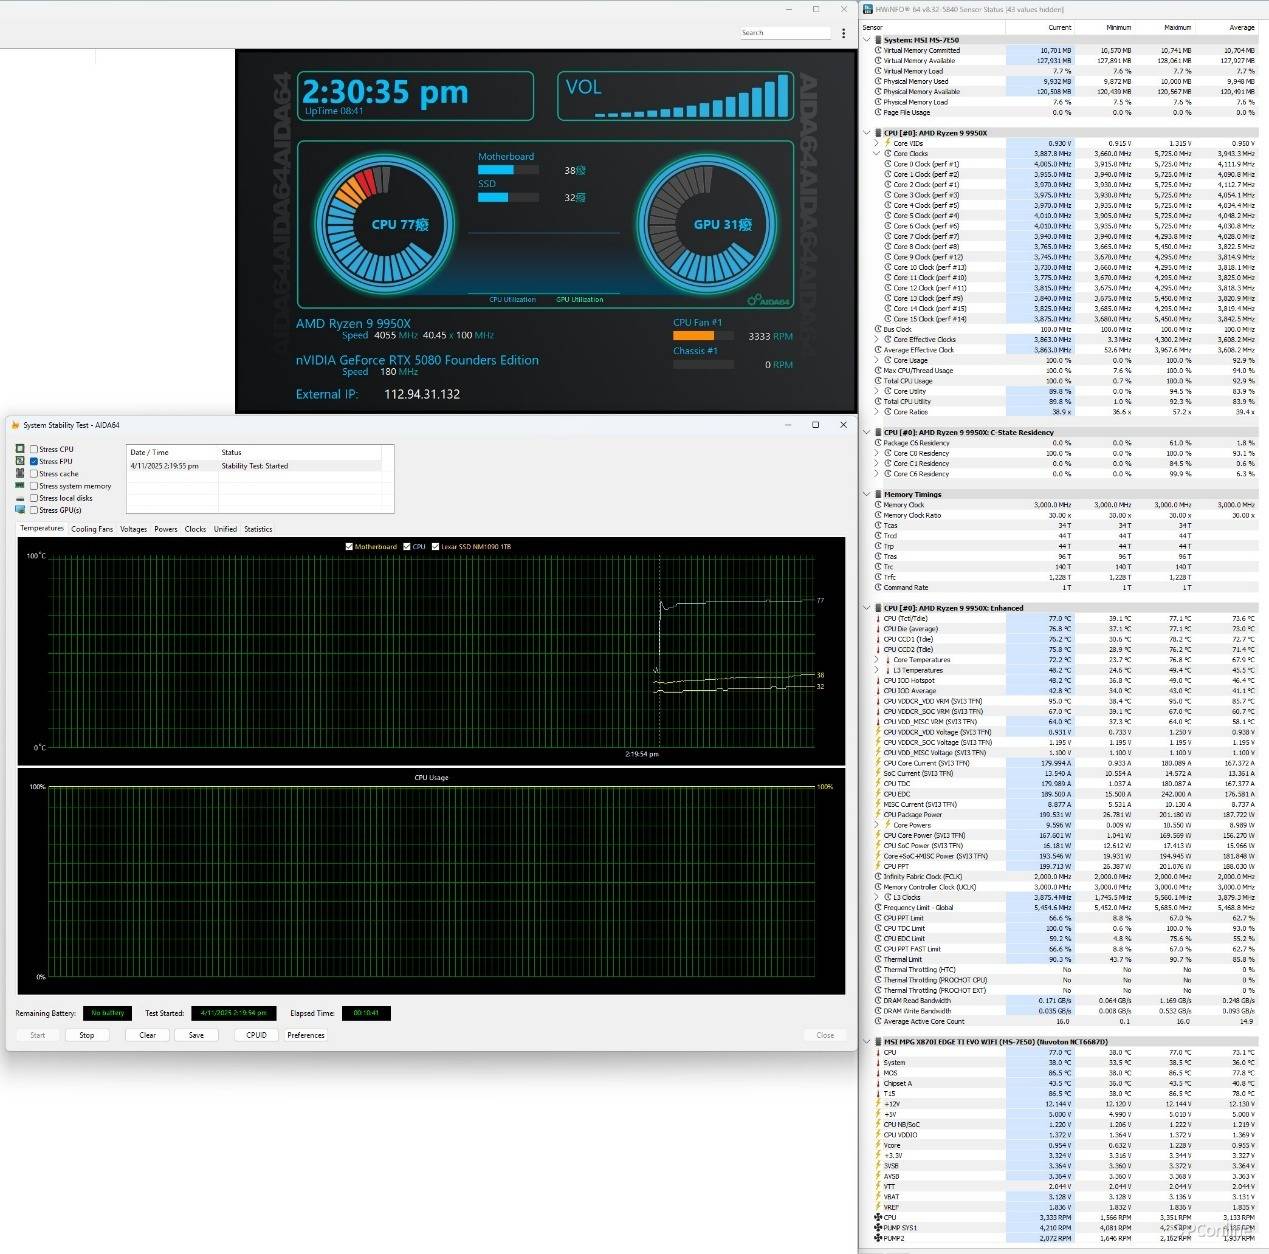Open the Statistics tab
Viewport: 1269px width, 1254px height.
258,529
